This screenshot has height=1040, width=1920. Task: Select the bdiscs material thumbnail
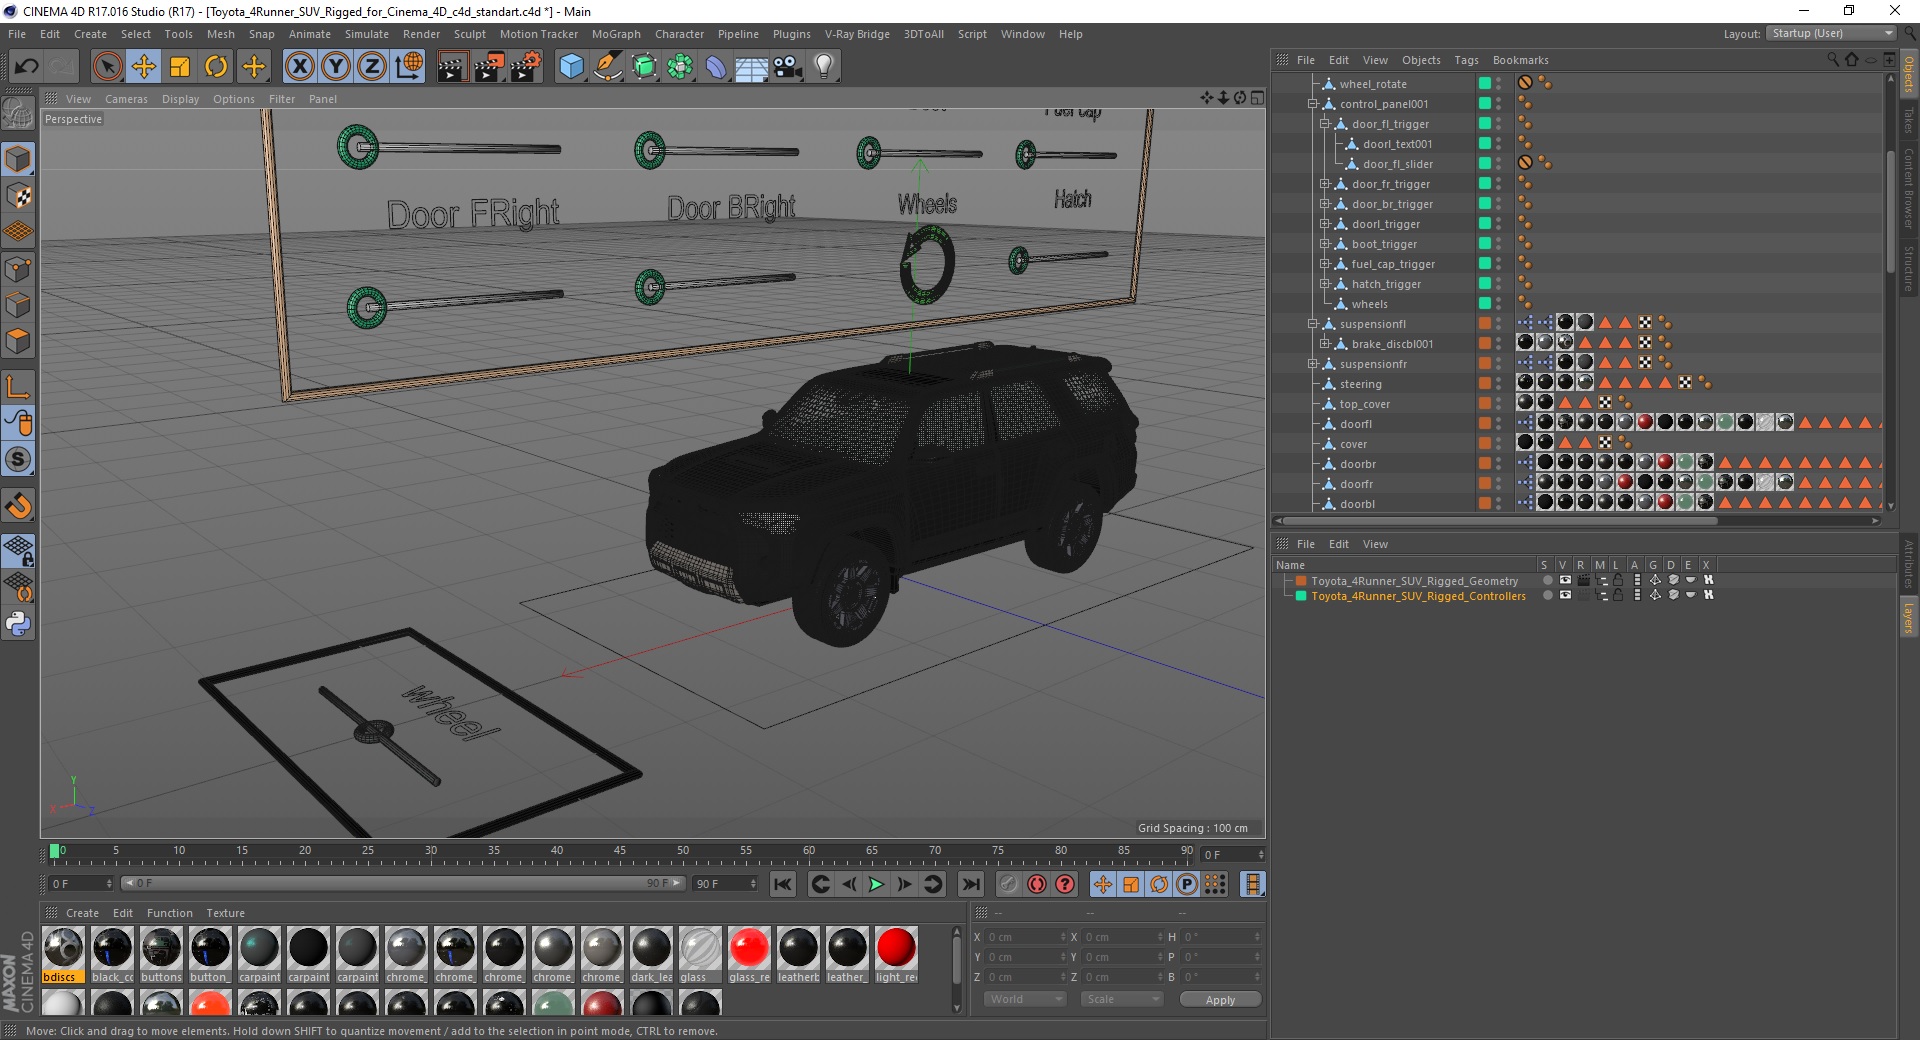63,955
